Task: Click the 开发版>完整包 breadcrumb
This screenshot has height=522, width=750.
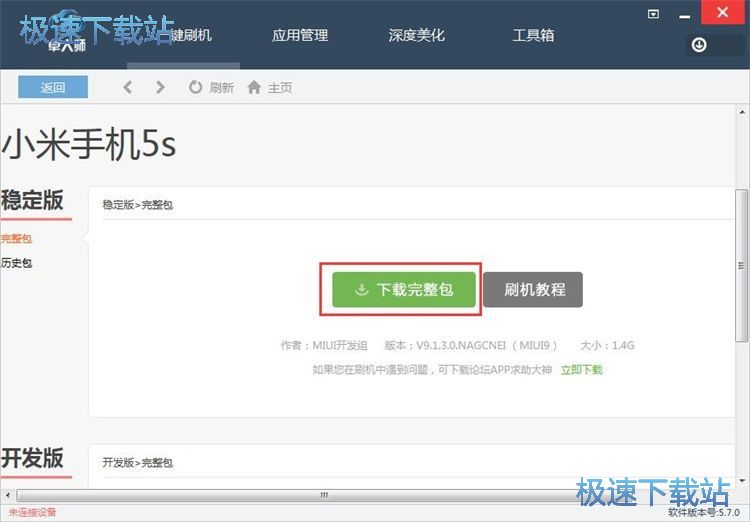Action: (137, 463)
